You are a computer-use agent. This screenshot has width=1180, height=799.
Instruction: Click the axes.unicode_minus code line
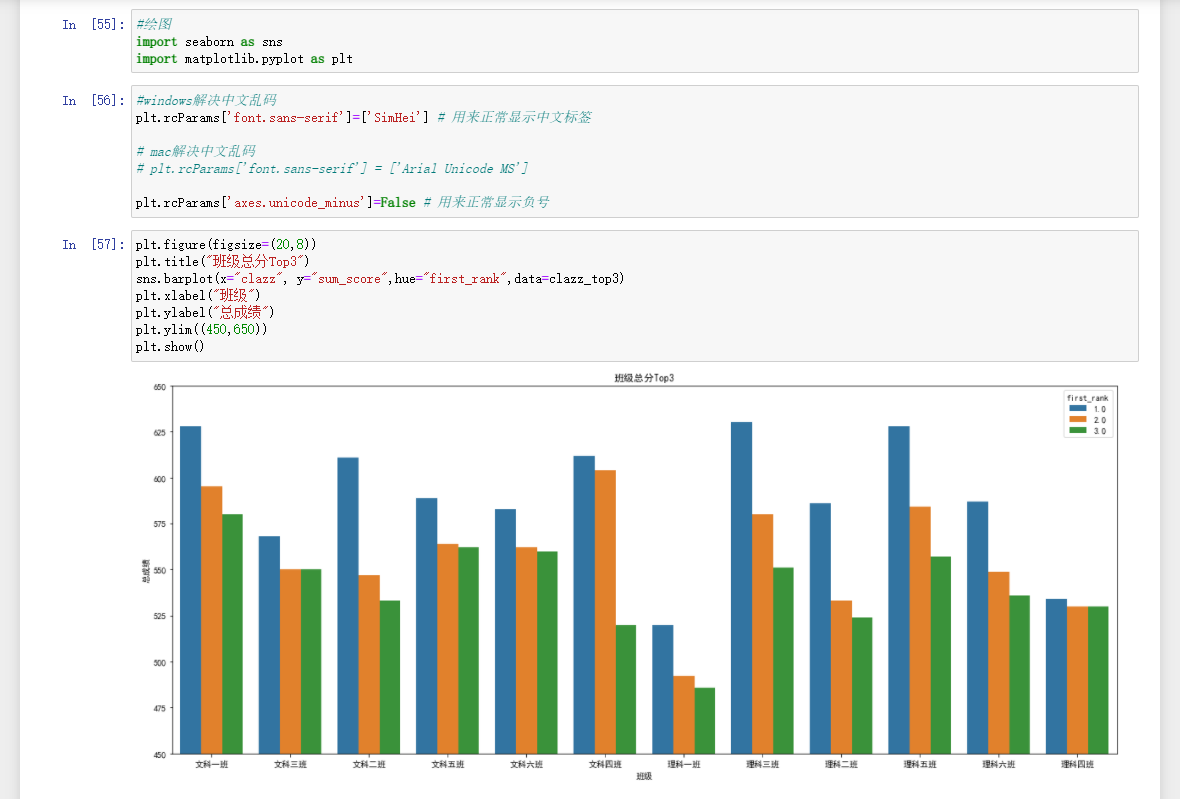click(342, 202)
